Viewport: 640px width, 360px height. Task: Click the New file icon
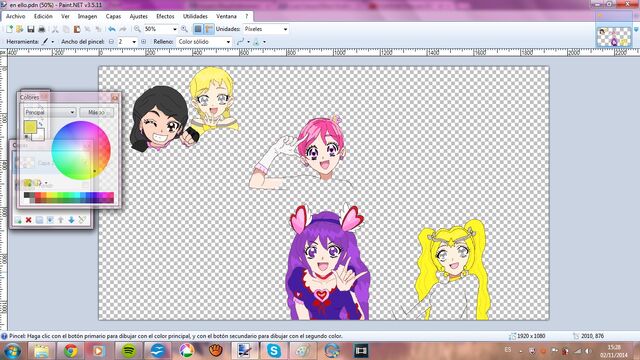click(9, 29)
